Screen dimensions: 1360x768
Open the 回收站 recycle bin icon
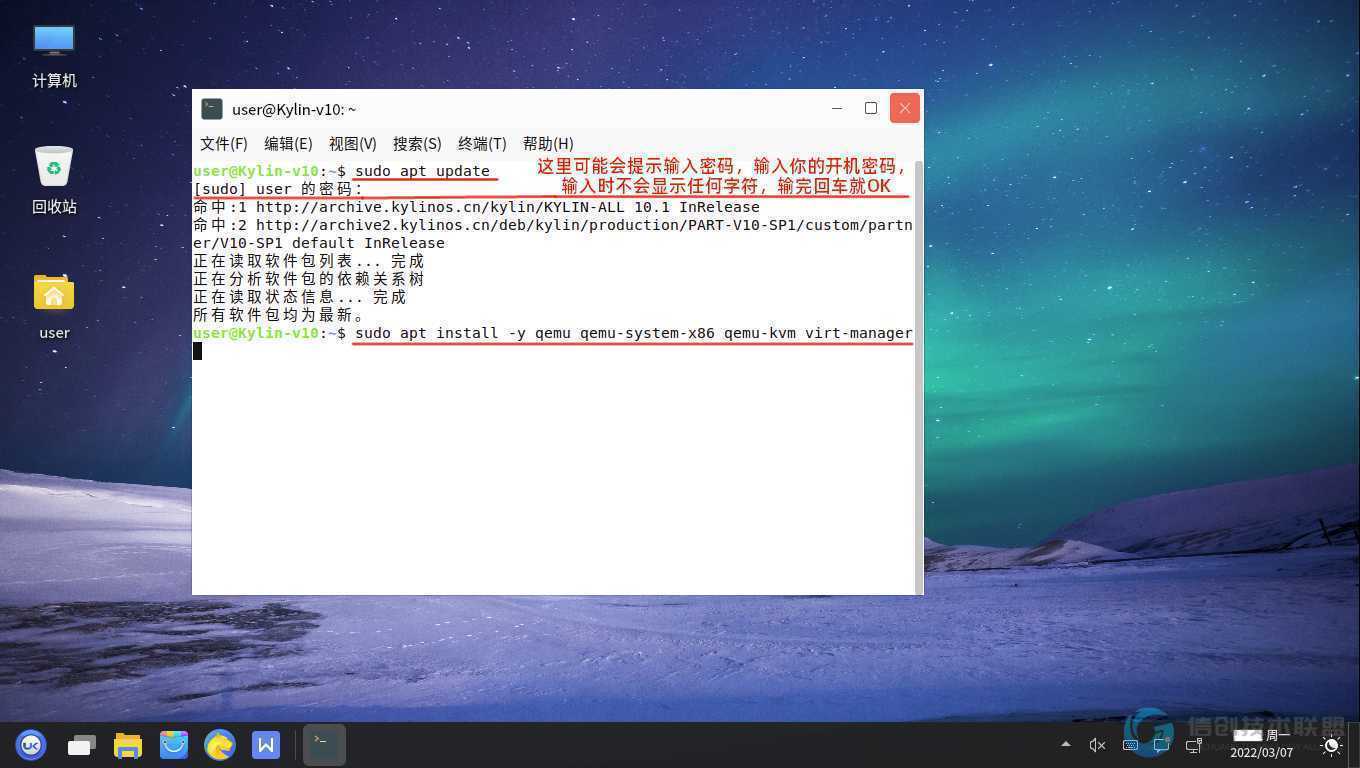(54, 181)
